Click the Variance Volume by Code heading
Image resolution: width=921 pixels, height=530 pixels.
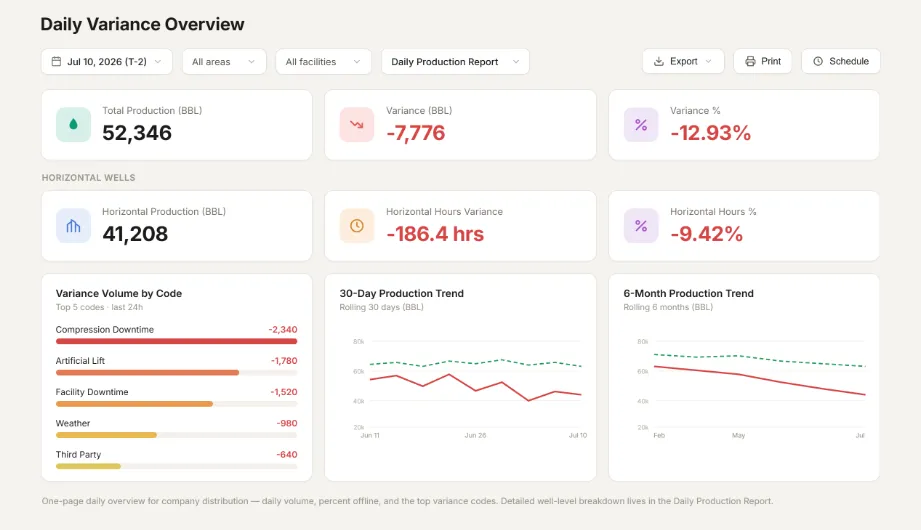tap(119, 293)
